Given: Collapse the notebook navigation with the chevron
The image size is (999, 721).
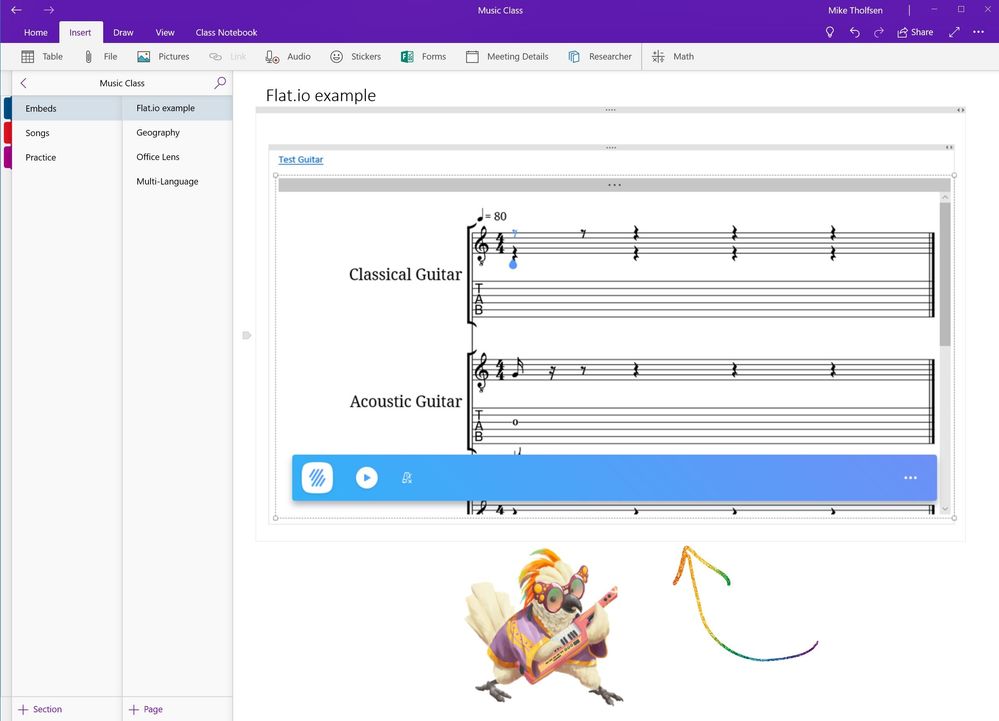Looking at the screenshot, I should pyautogui.click(x=24, y=83).
